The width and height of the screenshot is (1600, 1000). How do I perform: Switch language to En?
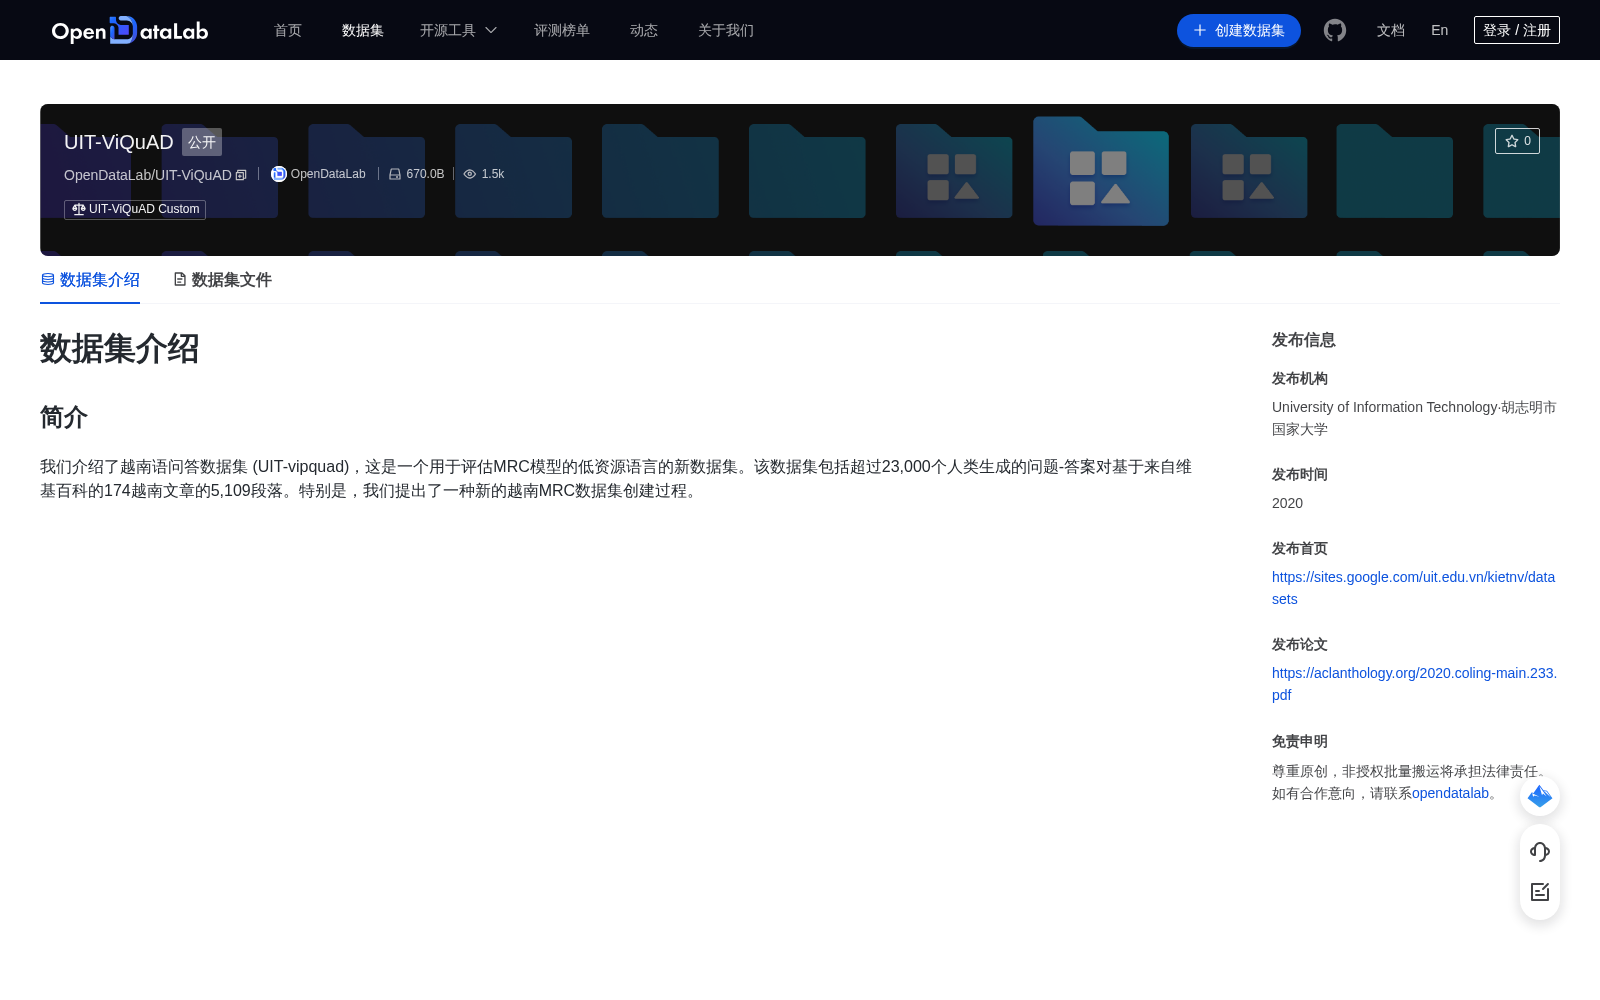tap(1440, 30)
